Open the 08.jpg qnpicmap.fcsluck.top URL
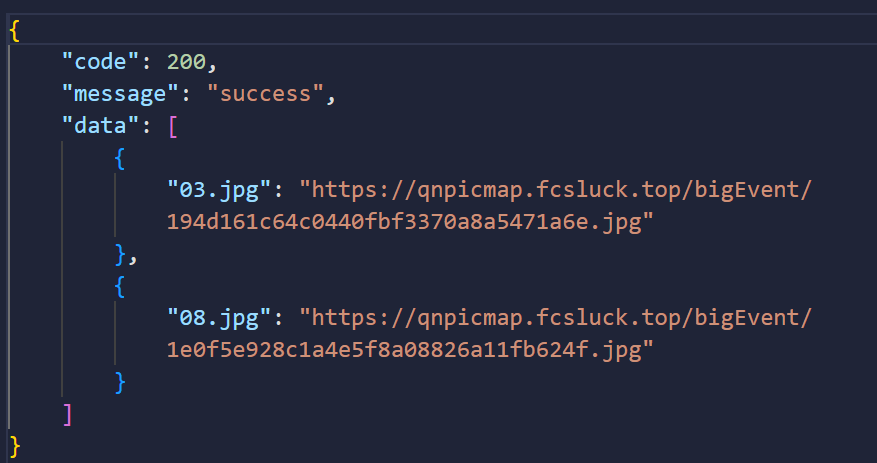Screen dimensions: 877x463 561,318
